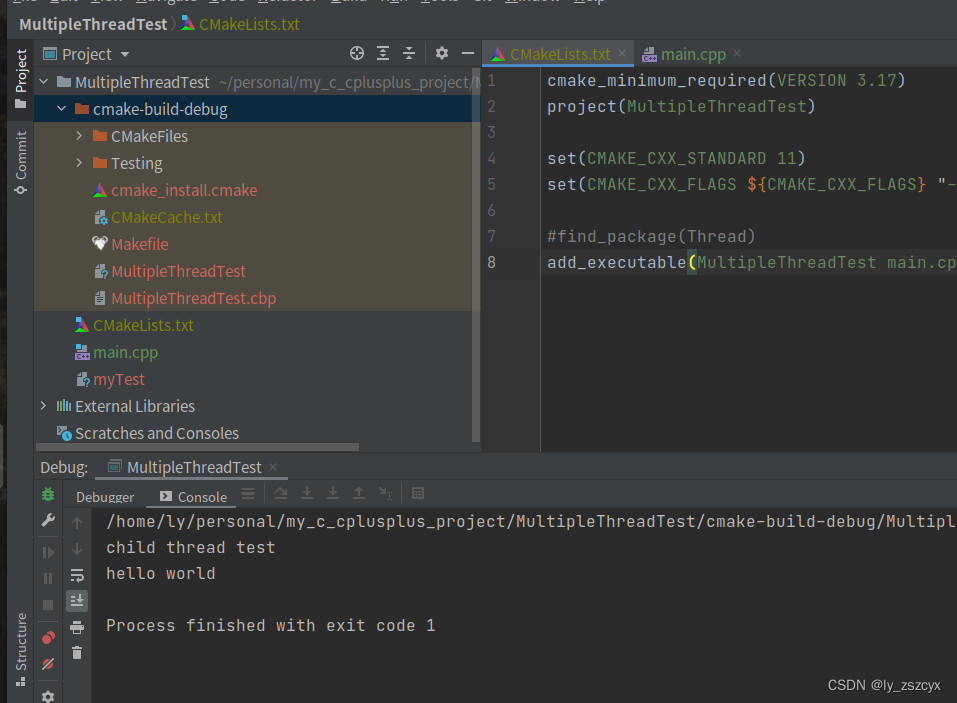957x703 pixels.
Task: Click the Step Over debugger icon
Action: (281, 493)
